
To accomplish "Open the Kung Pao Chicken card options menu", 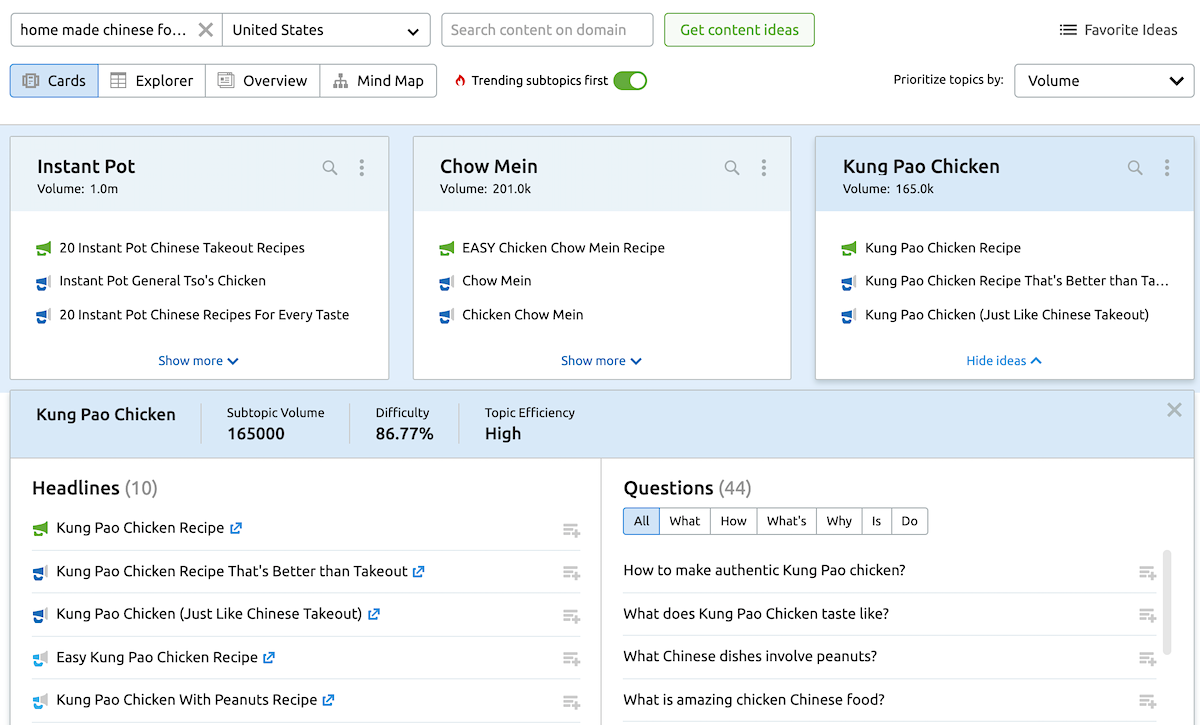I will tap(1167, 168).
